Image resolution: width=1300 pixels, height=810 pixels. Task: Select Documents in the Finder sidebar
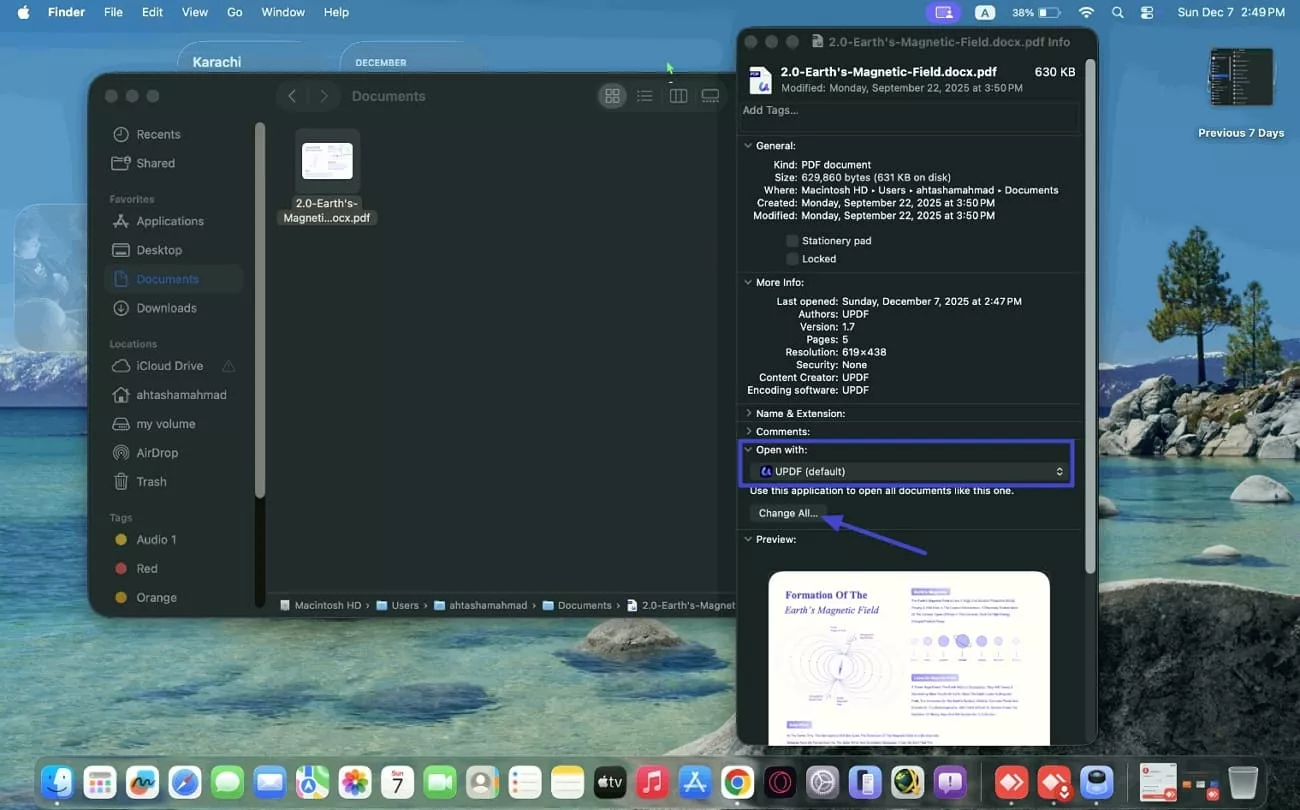click(x=166, y=278)
